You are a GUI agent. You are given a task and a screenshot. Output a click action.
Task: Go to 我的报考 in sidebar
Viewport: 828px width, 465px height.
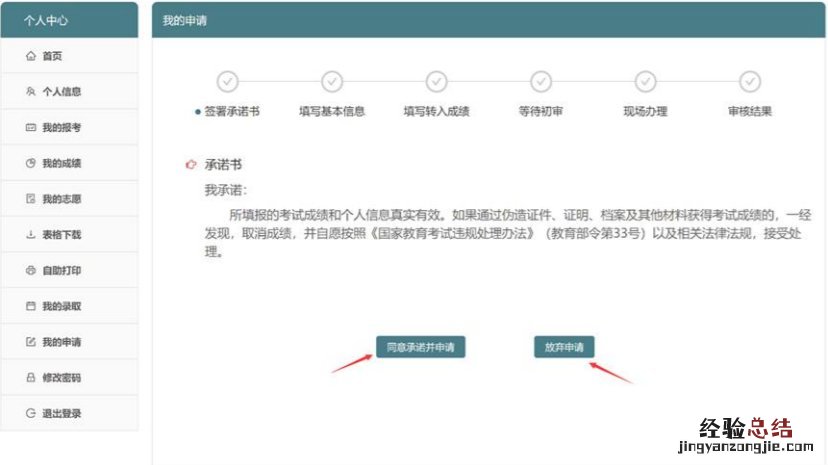click(x=69, y=127)
